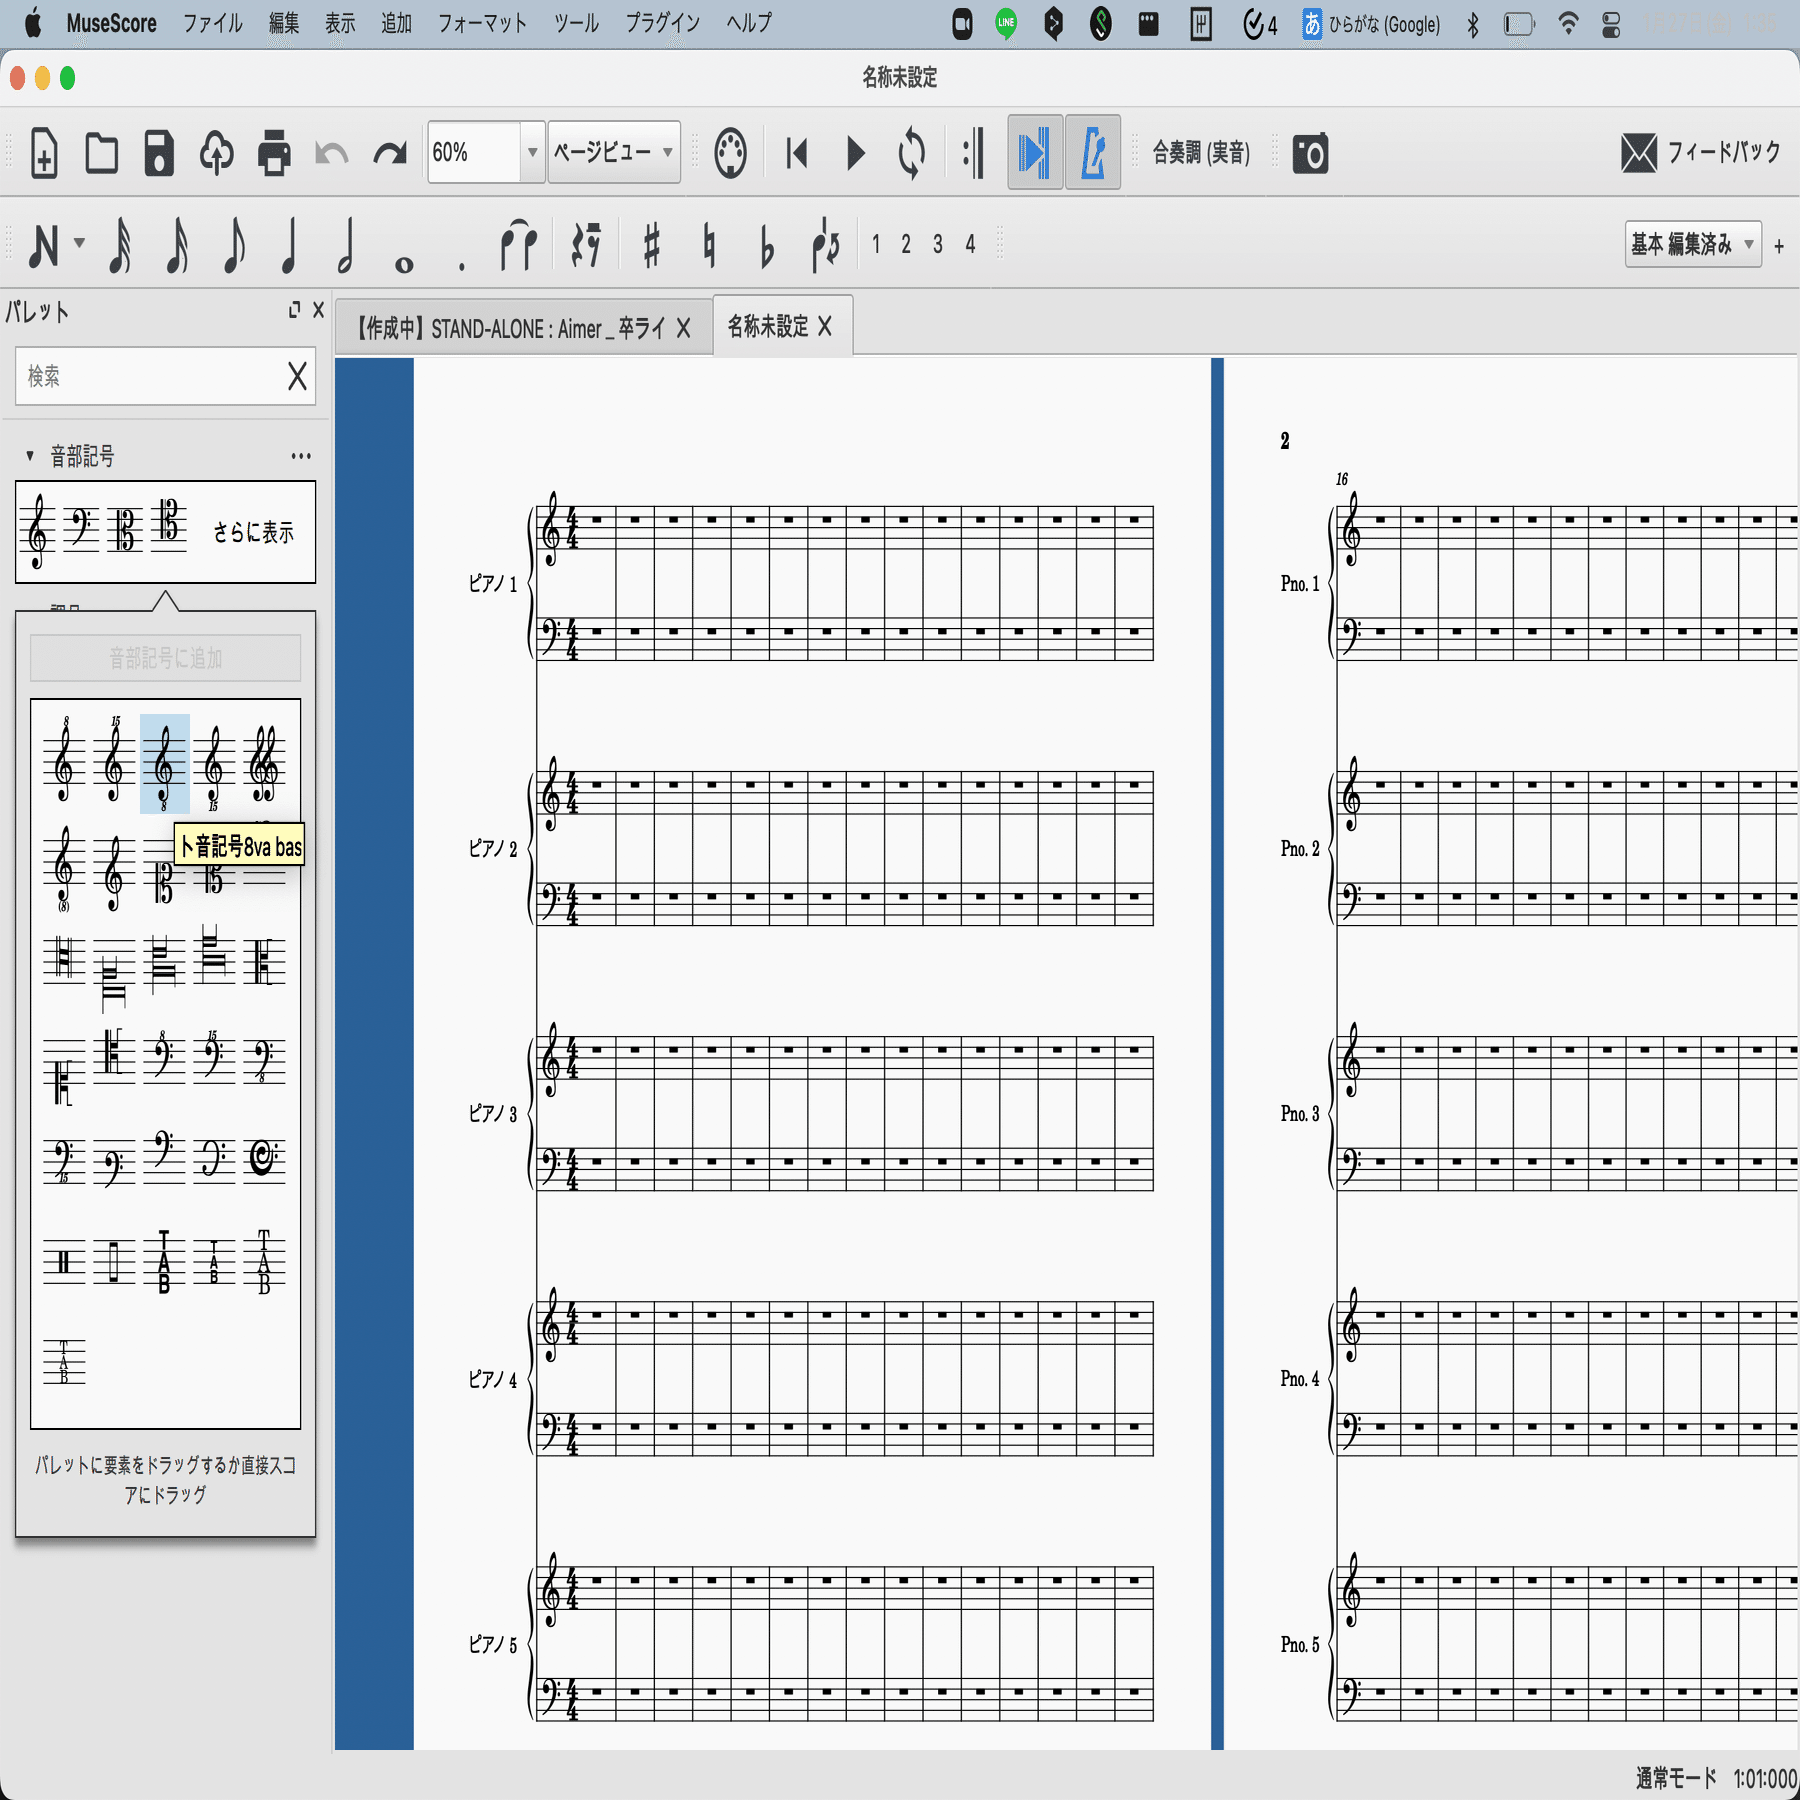Undo the last action

[x=331, y=153]
